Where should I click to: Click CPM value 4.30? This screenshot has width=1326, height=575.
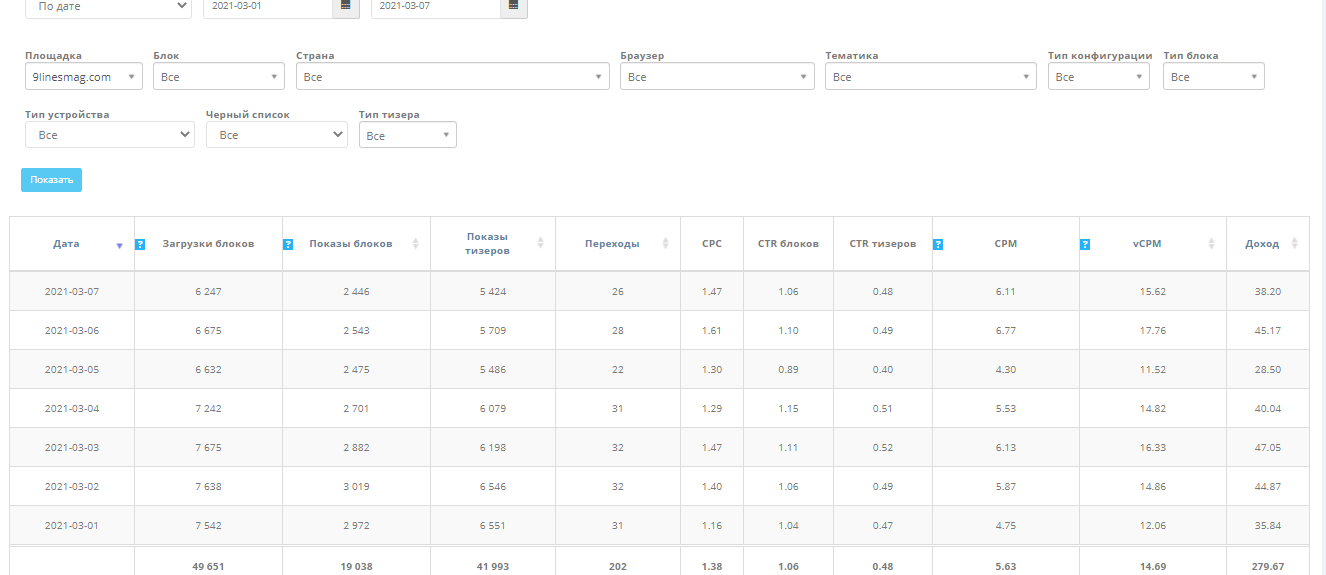pos(1006,370)
